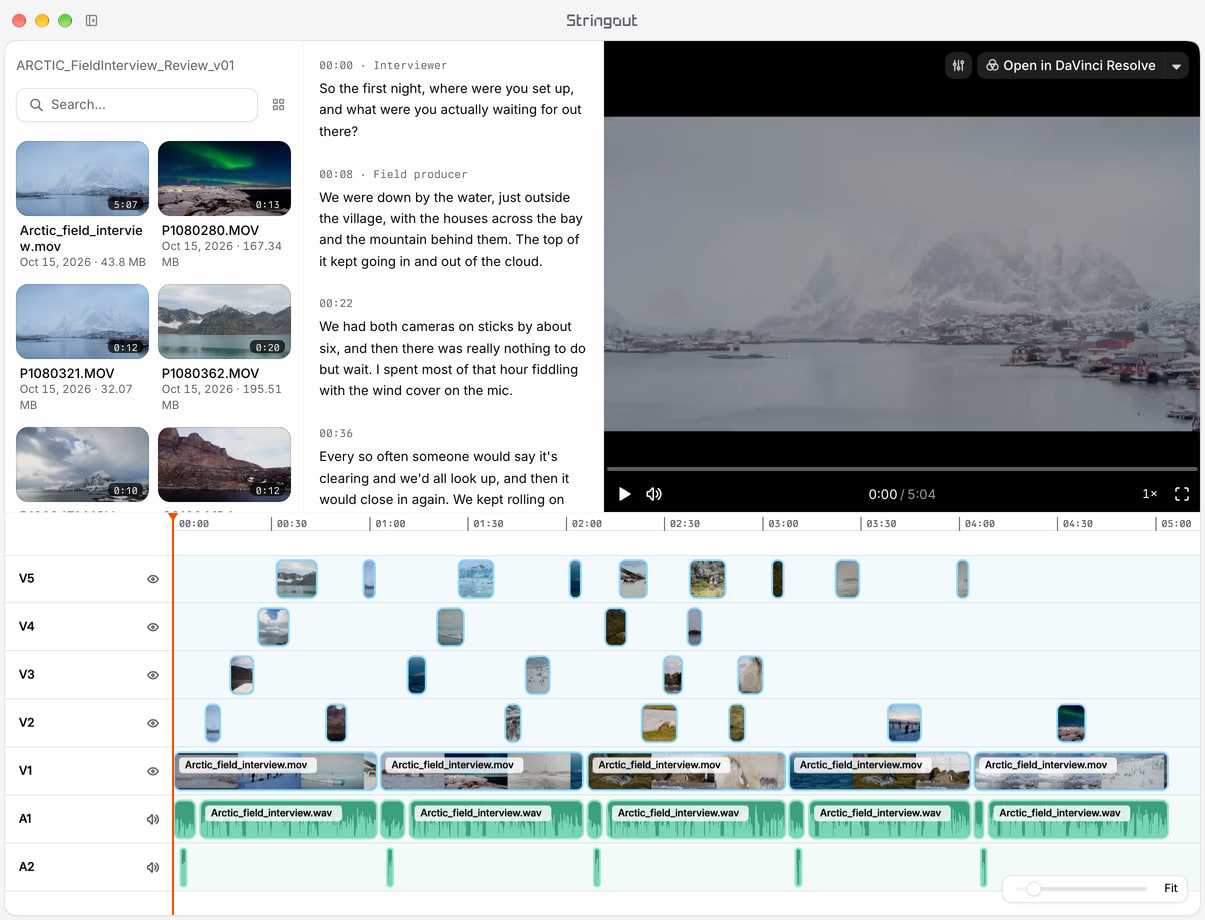
Task: Jump to transcript timestamp 00:22
Action: point(336,303)
